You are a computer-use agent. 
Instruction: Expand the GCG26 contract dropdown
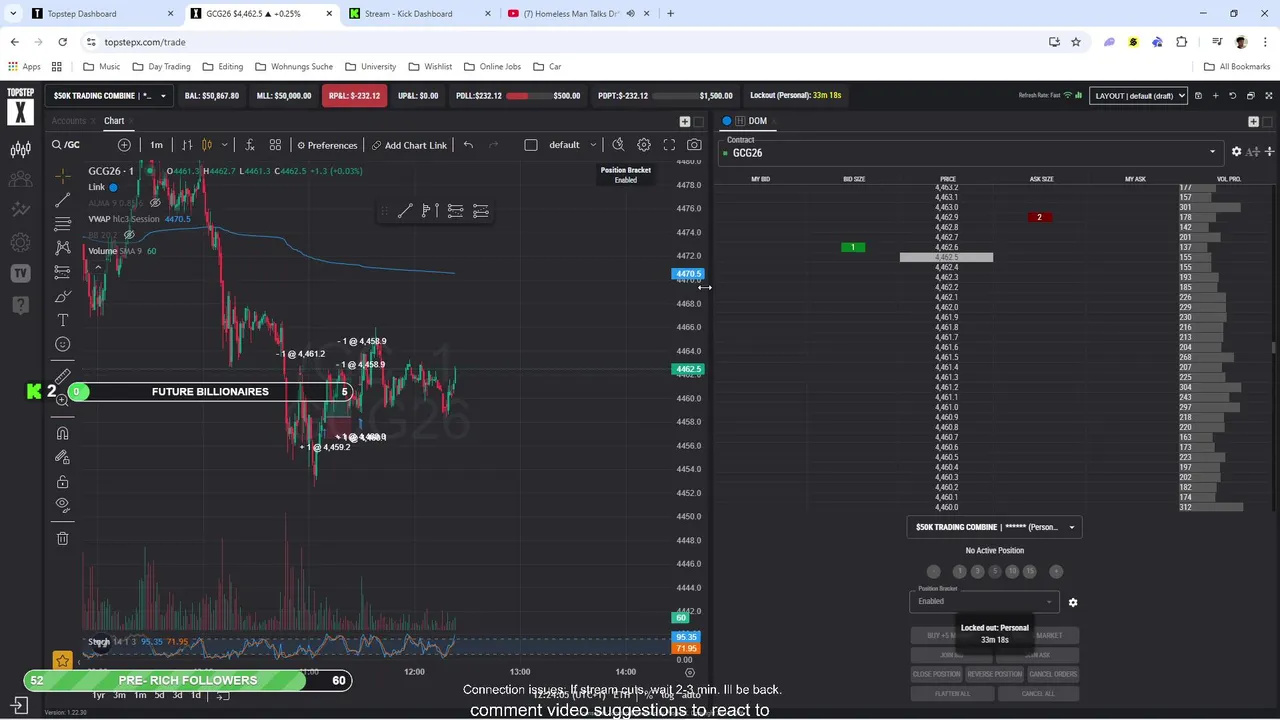tap(970, 153)
